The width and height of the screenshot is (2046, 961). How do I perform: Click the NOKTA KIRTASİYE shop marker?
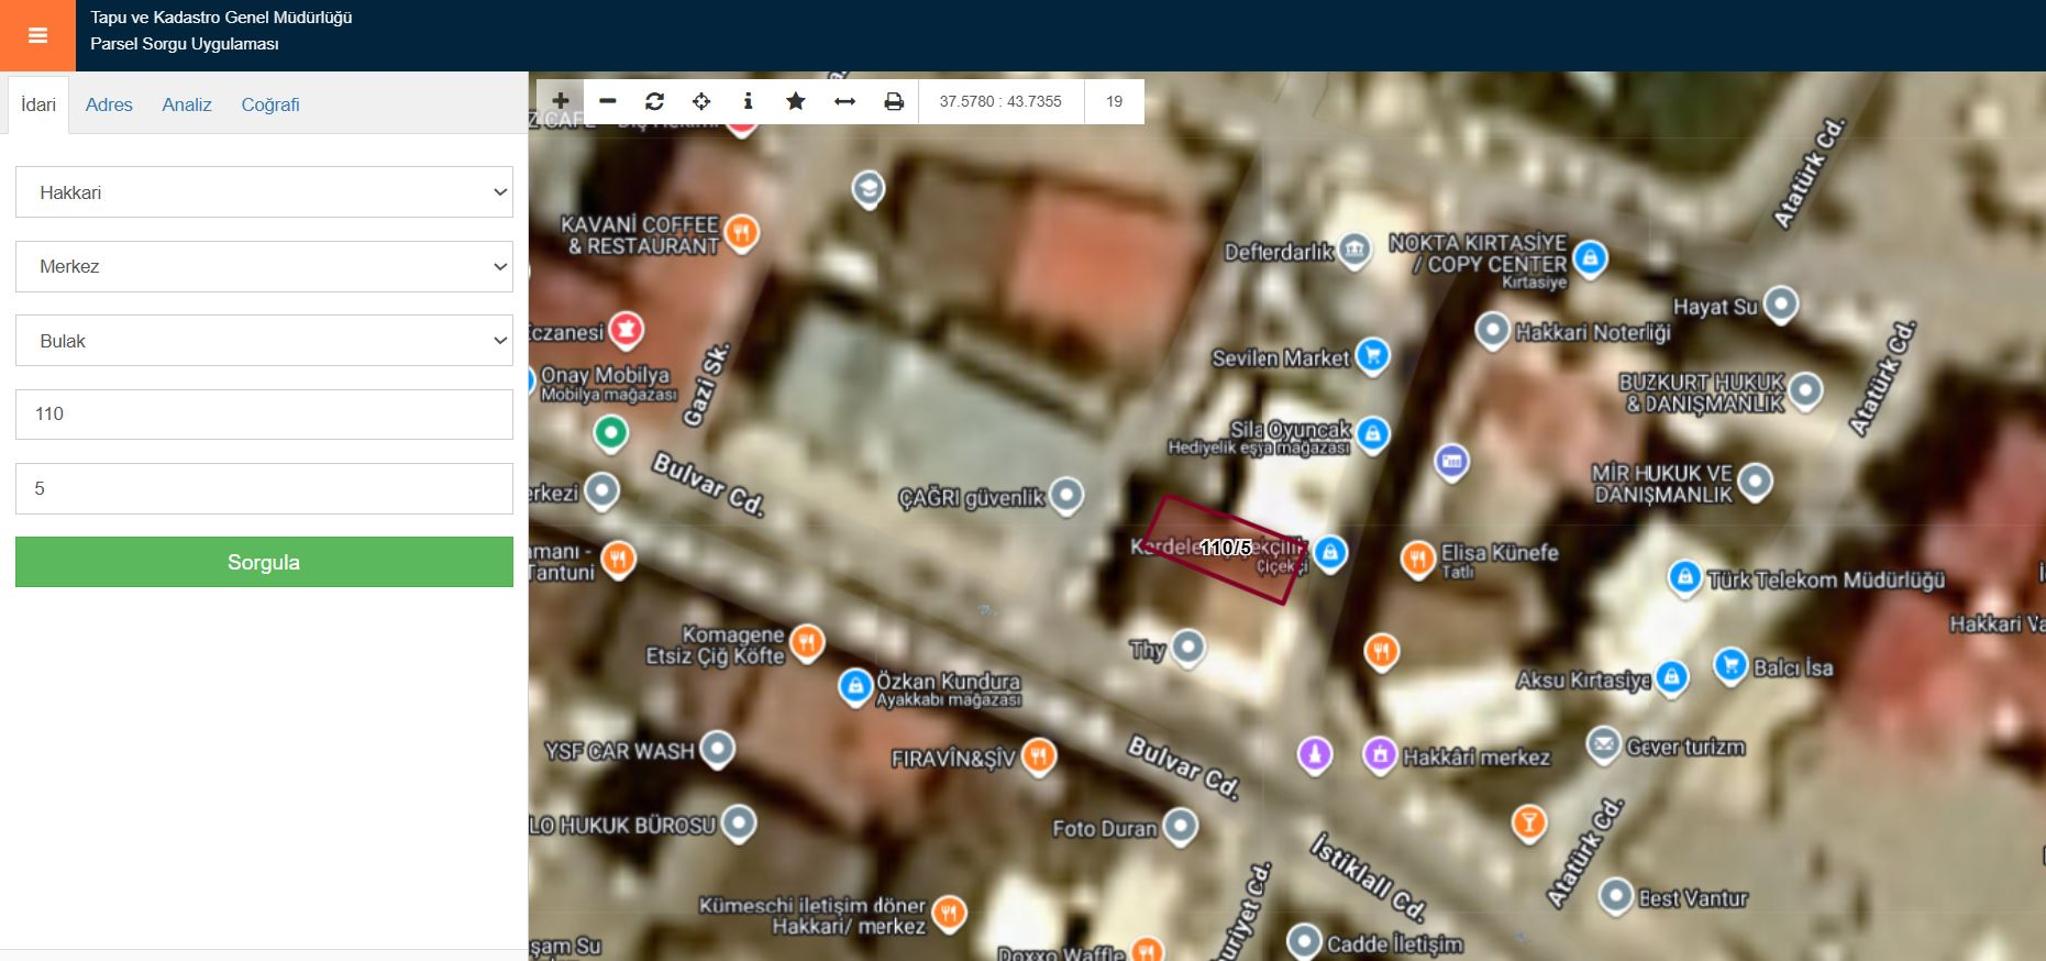[1590, 258]
